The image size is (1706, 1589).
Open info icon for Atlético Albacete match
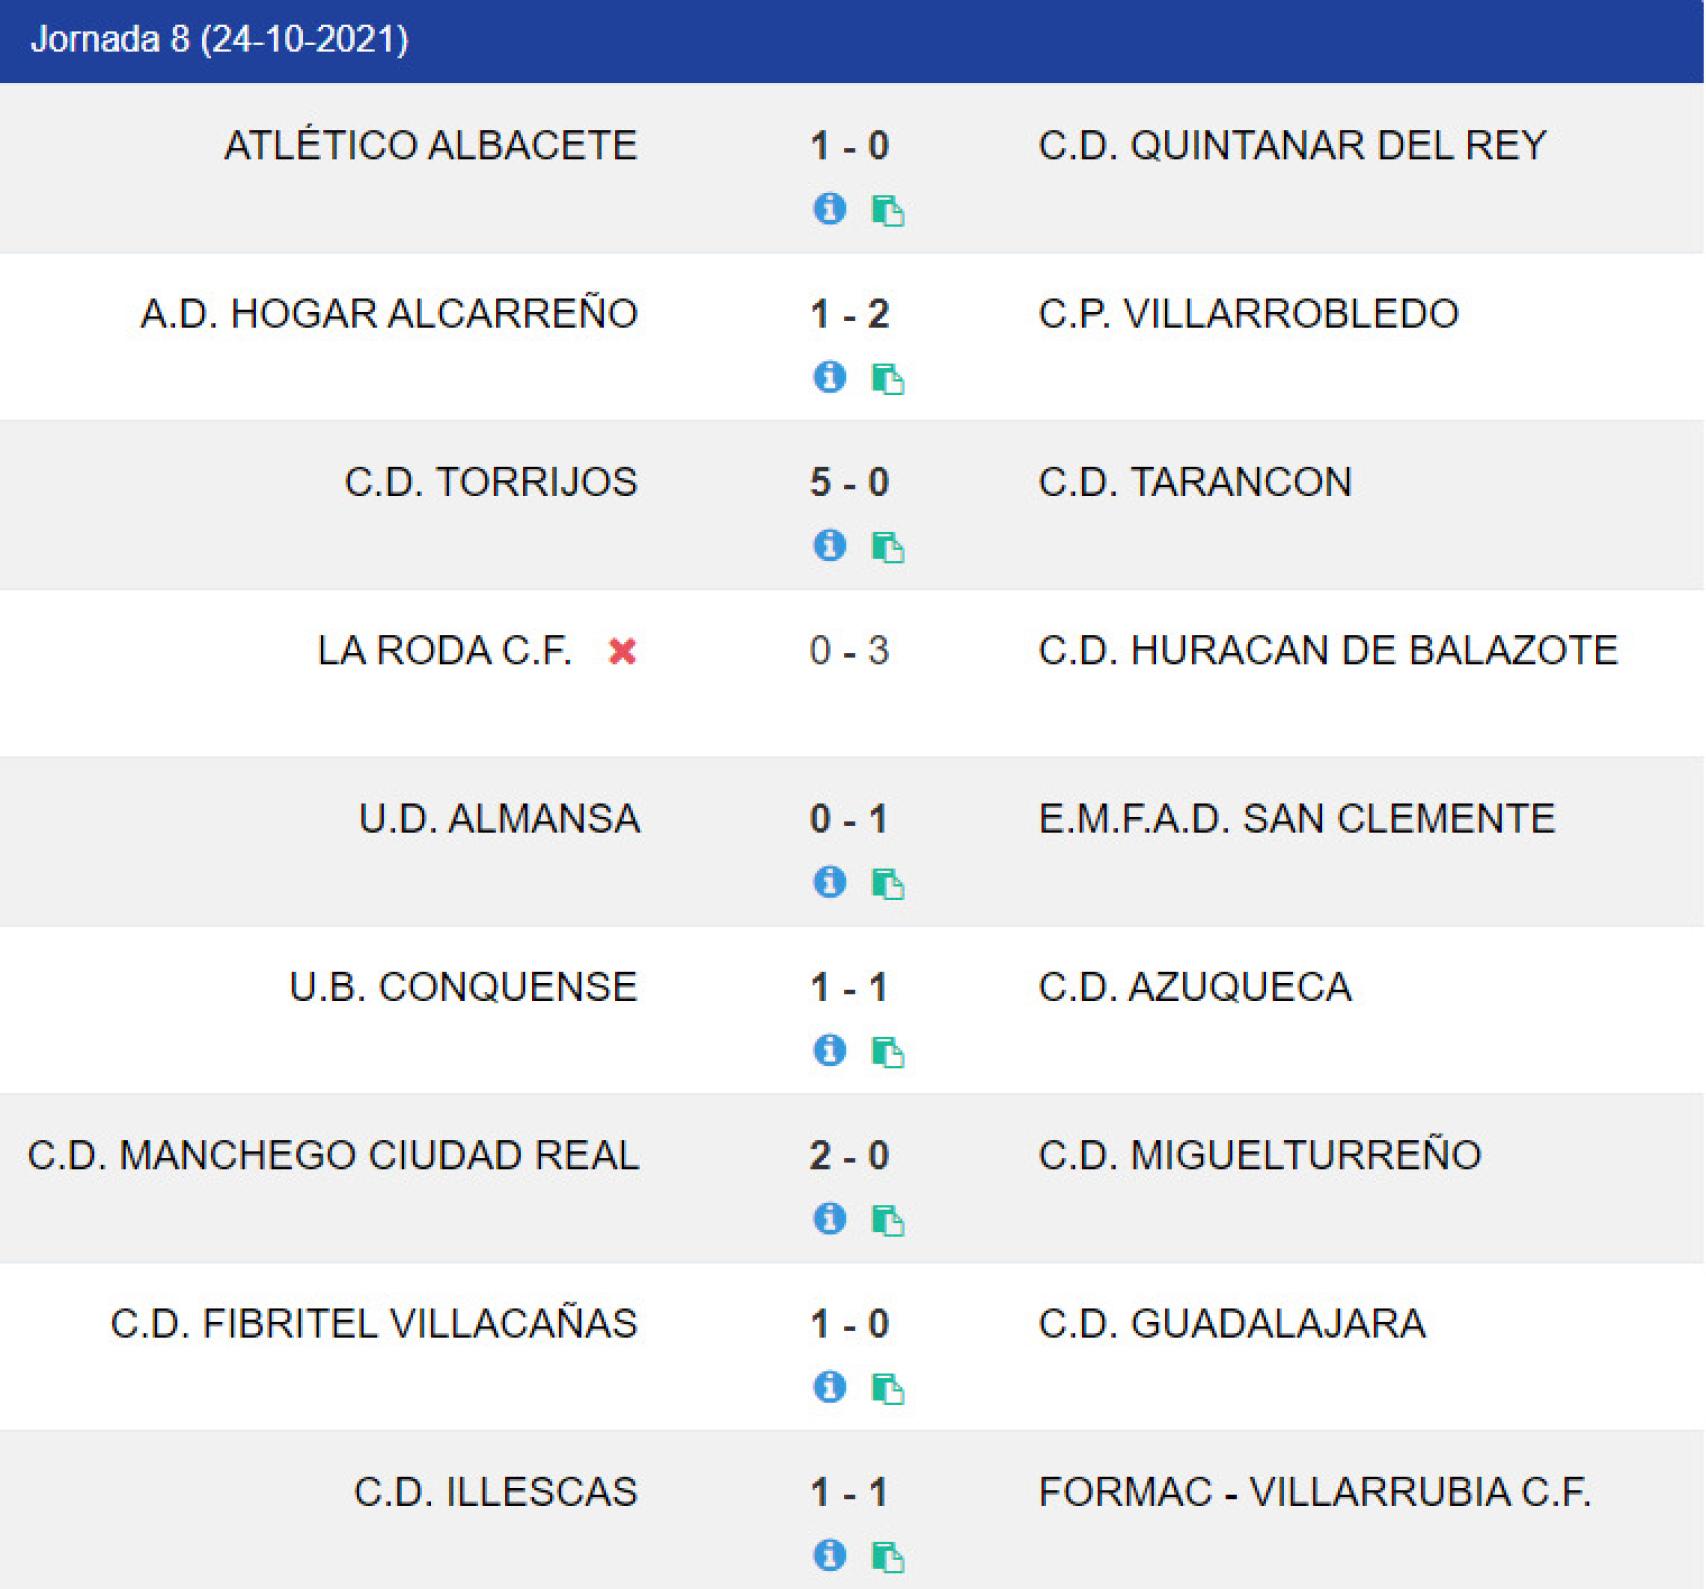[x=829, y=209]
